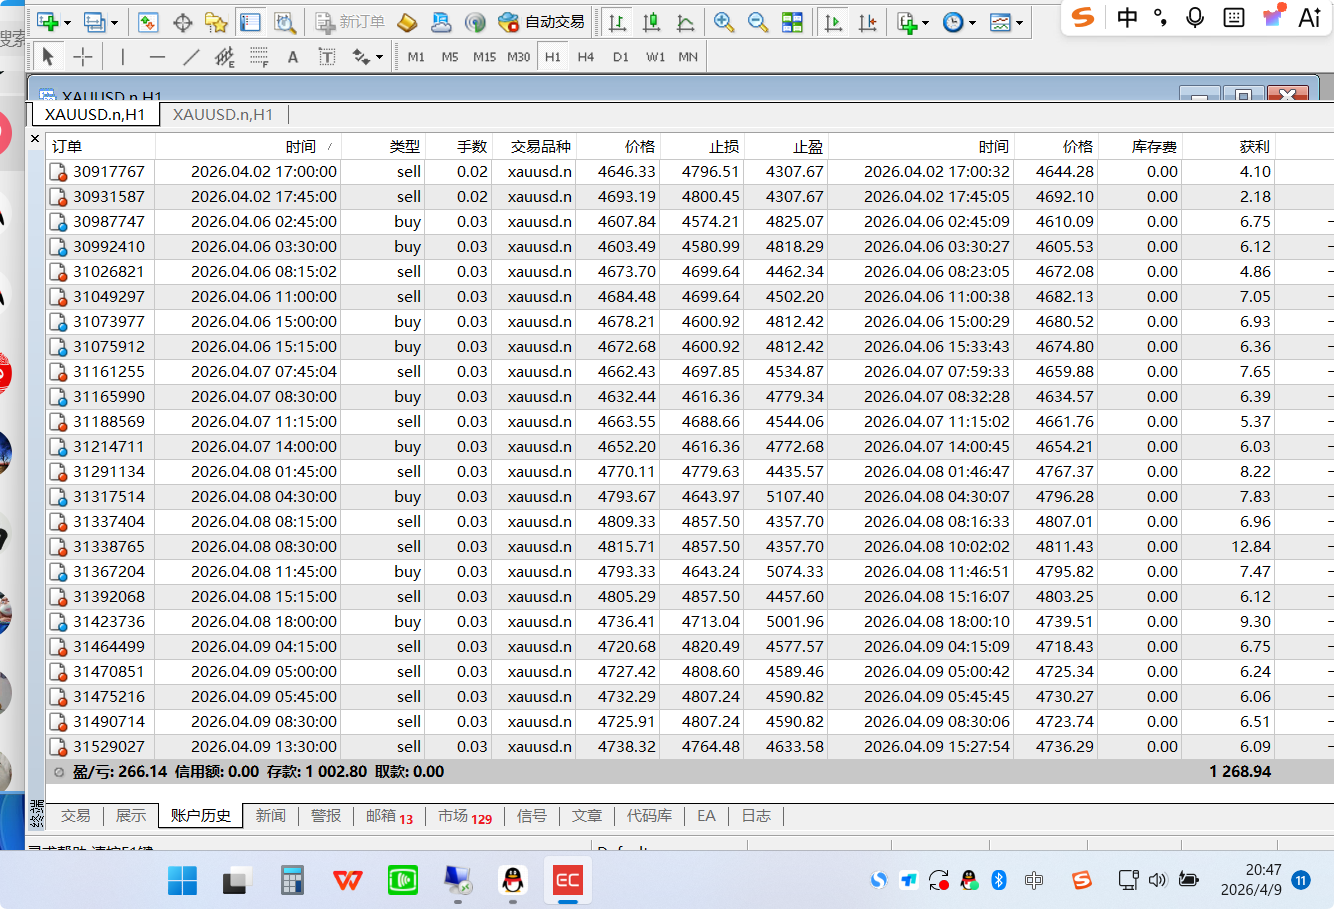Expand the profiles dropdown arrow

(x=114, y=22)
